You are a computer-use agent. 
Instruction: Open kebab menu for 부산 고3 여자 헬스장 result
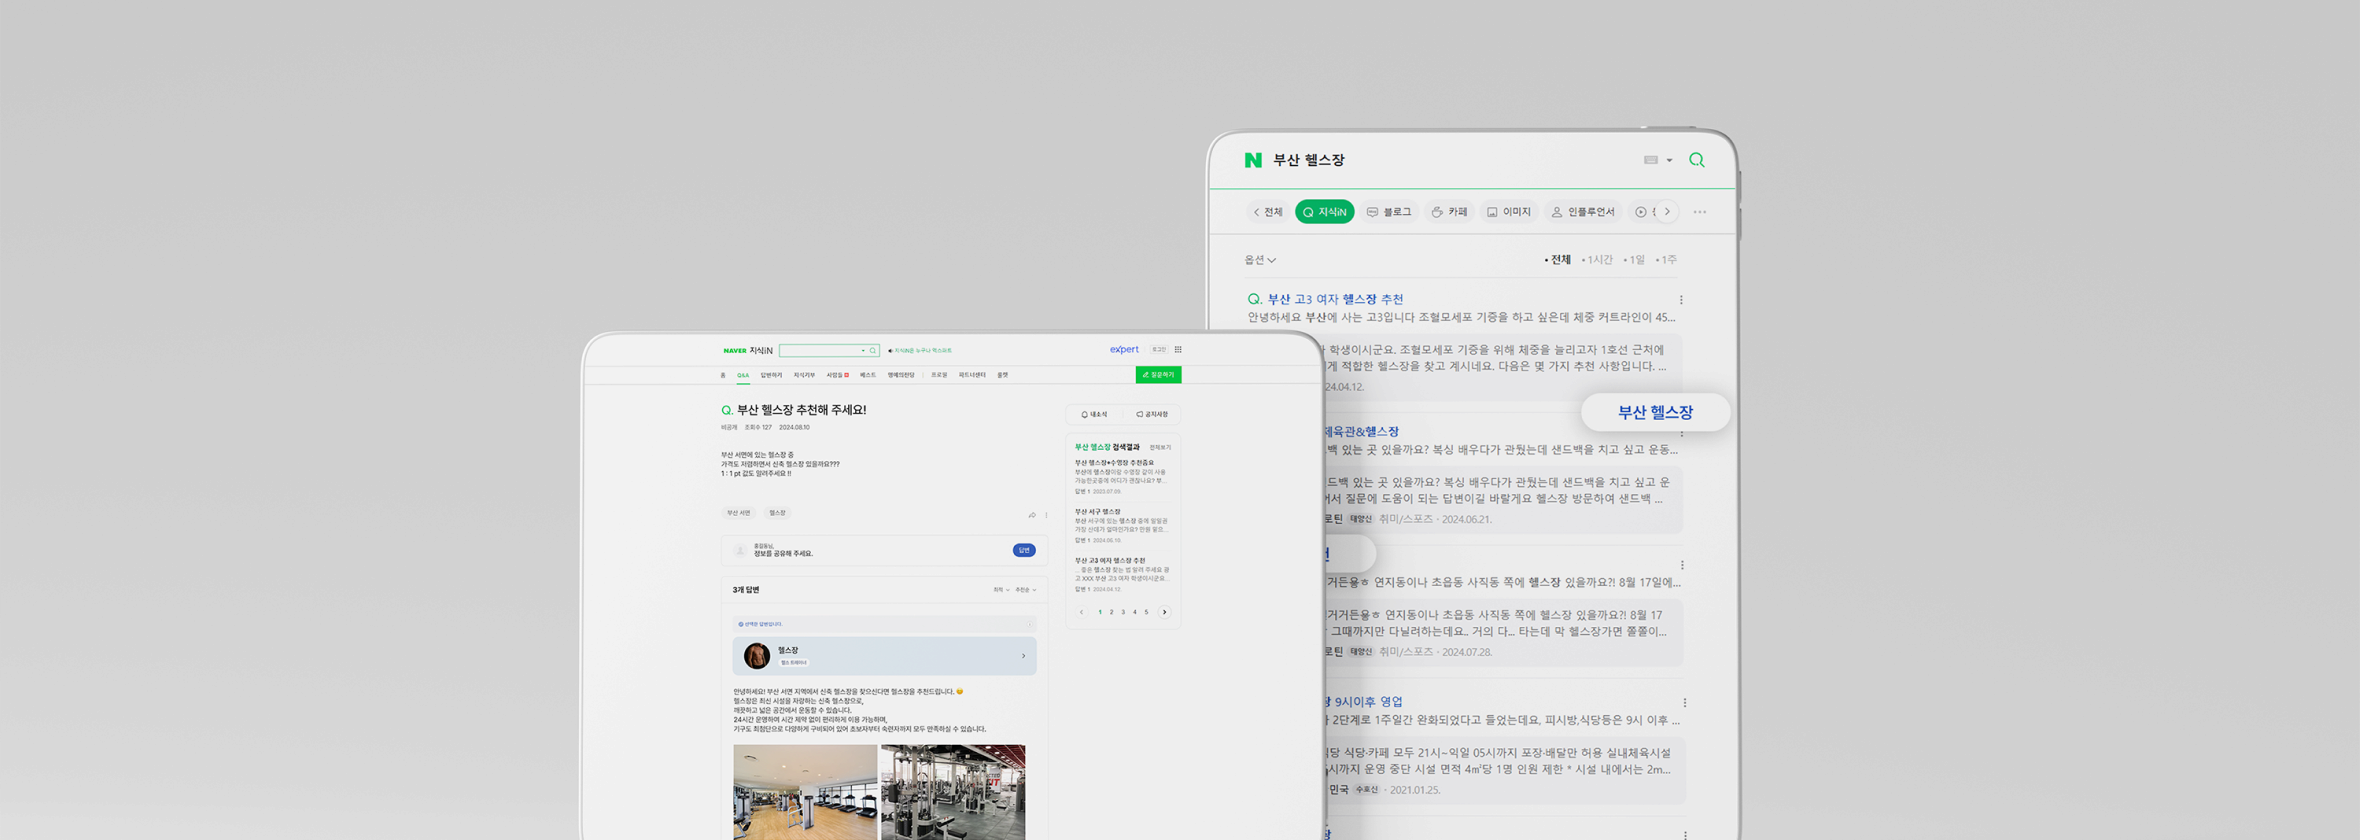coord(1681,300)
